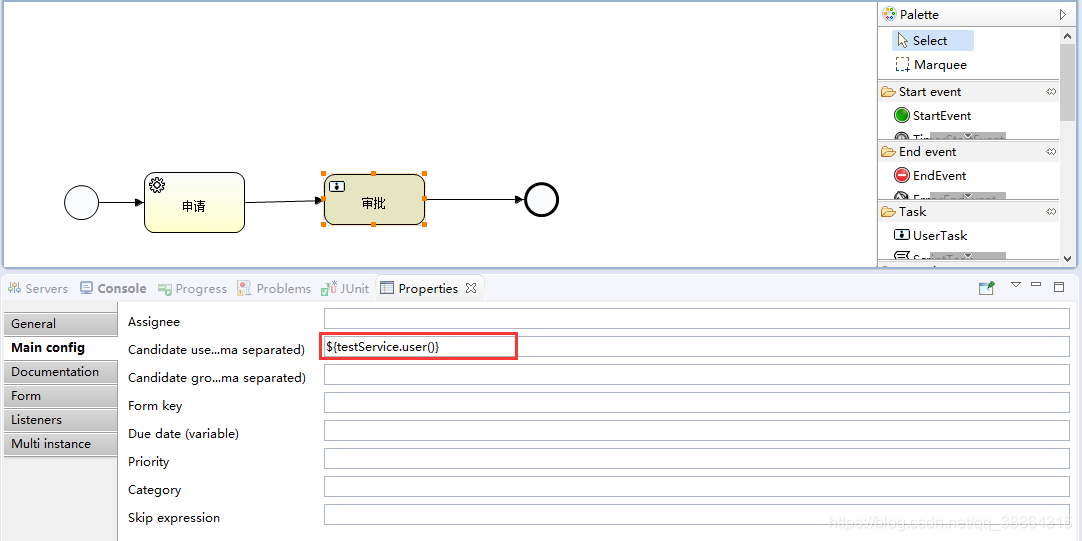Screen dimensions: 1082x541
Task: Focus the Skip expression input field
Action: (x=697, y=515)
